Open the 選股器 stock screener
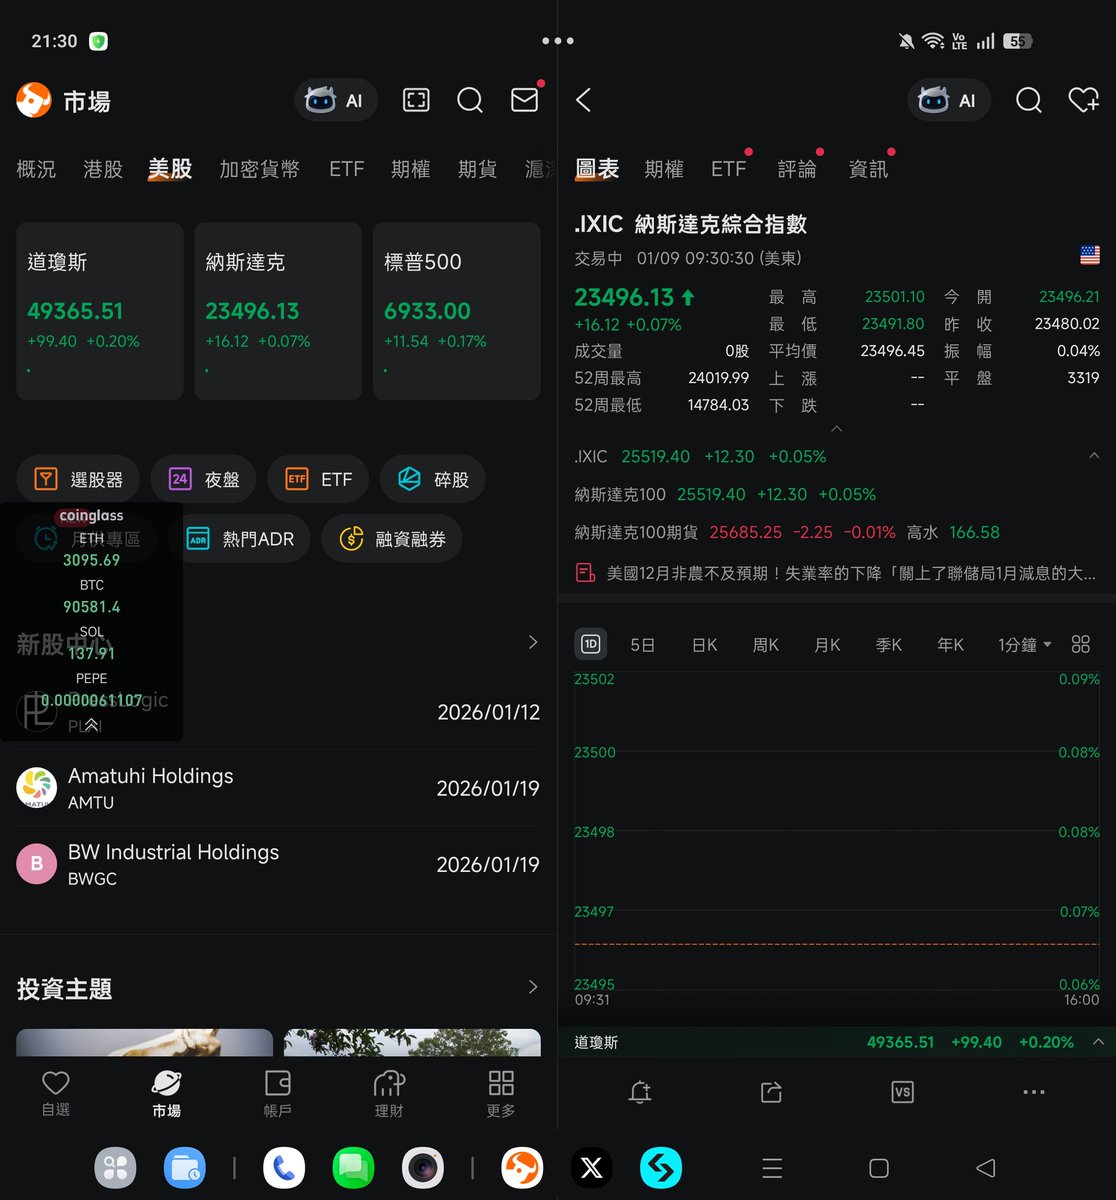 point(78,479)
